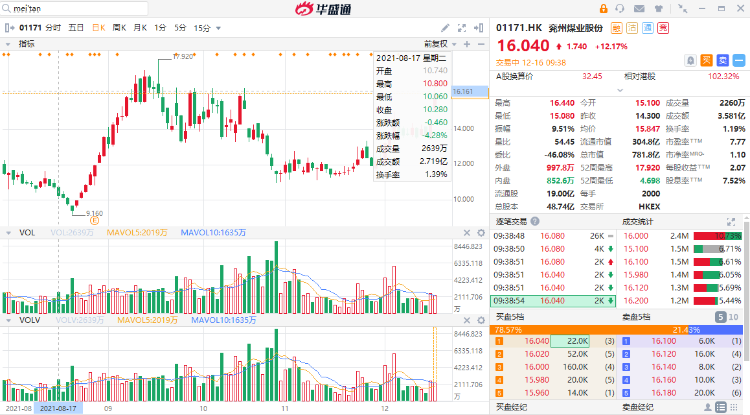The height and width of the screenshot is (415, 750).
Task: Click the compact mode arrows icon in title bar
Action: 683,9
